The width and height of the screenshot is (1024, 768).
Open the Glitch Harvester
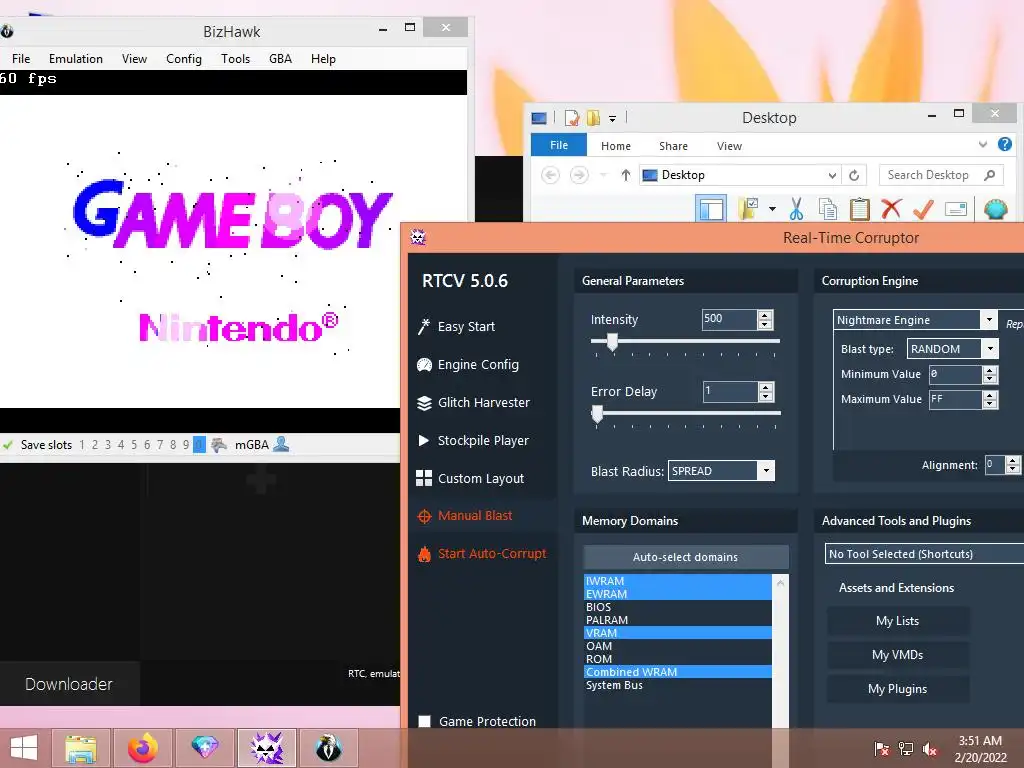click(x=473, y=402)
